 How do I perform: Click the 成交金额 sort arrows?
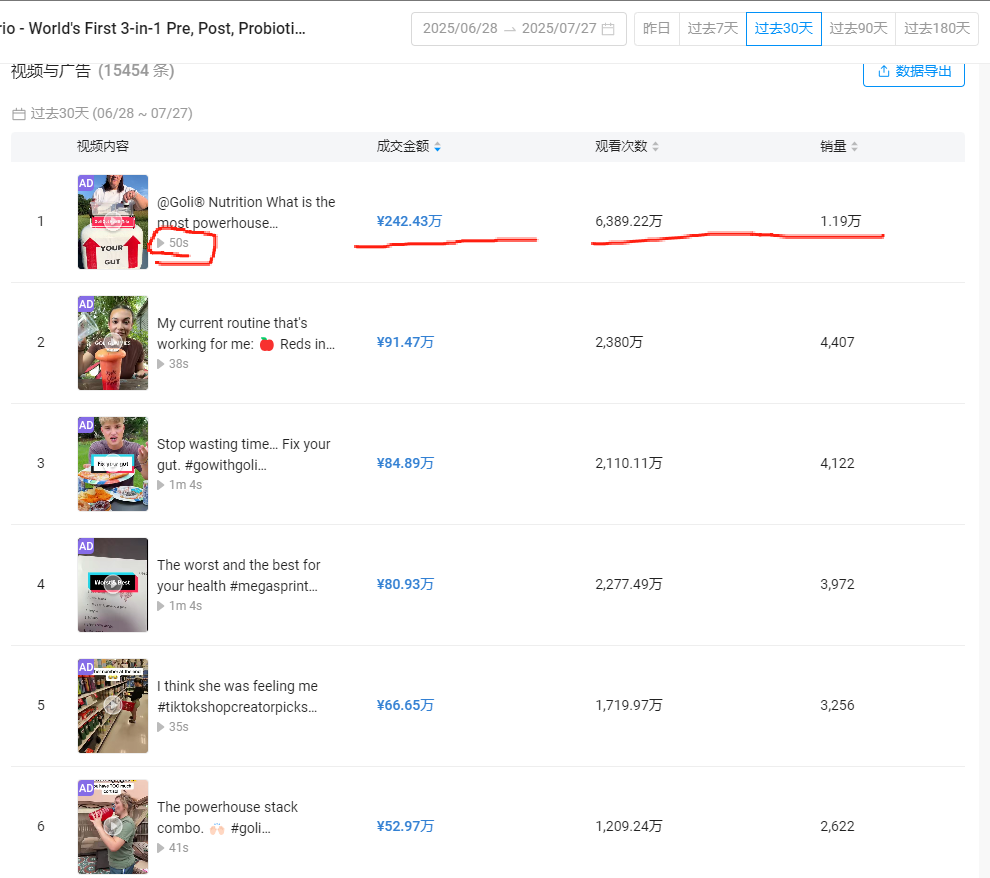pyautogui.click(x=438, y=147)
